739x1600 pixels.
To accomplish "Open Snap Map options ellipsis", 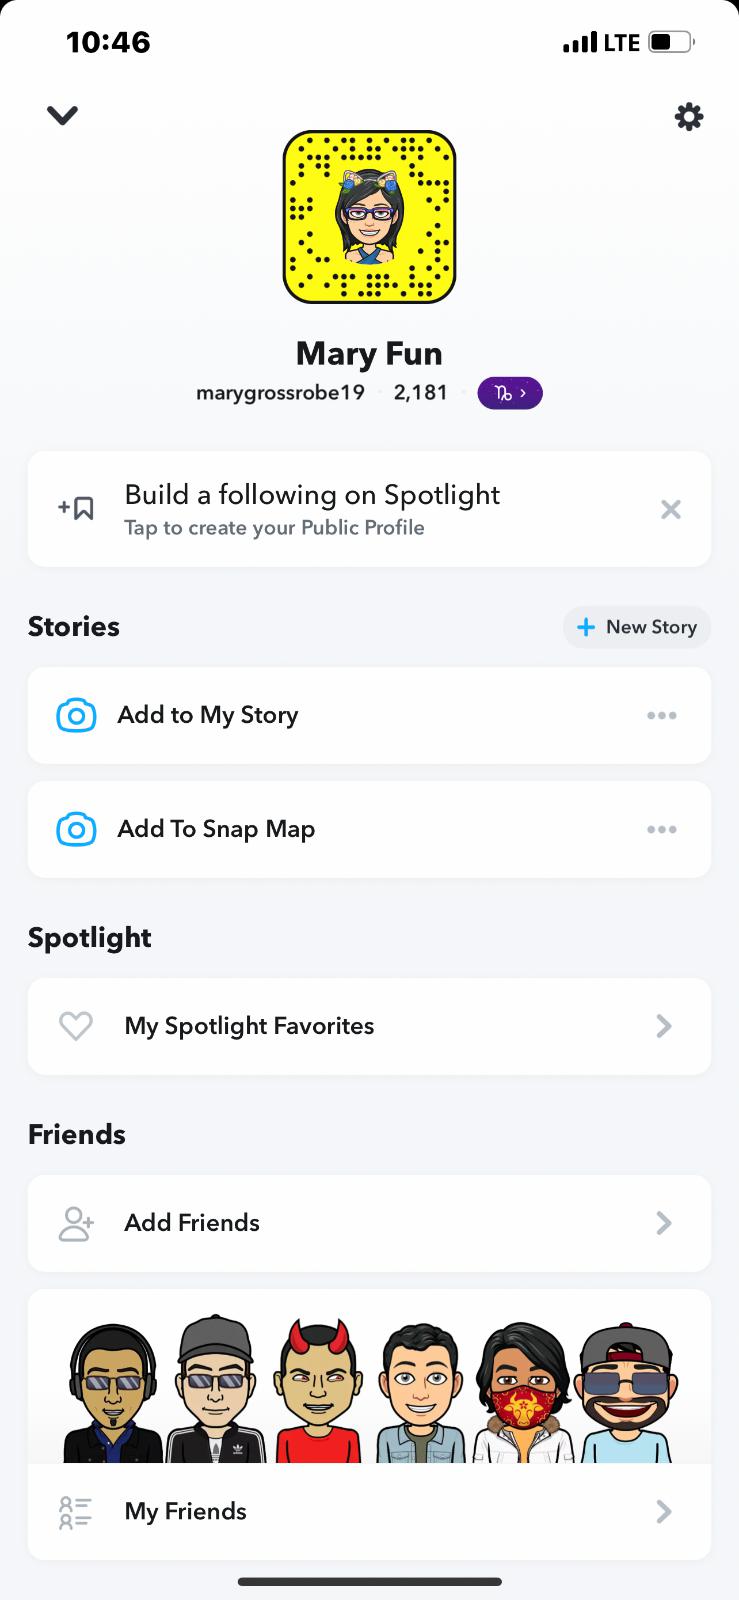I will [x=661, y=830].
